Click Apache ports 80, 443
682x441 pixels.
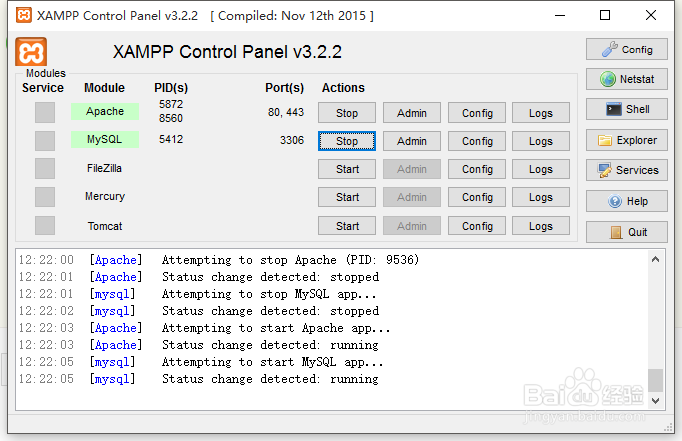286,112
